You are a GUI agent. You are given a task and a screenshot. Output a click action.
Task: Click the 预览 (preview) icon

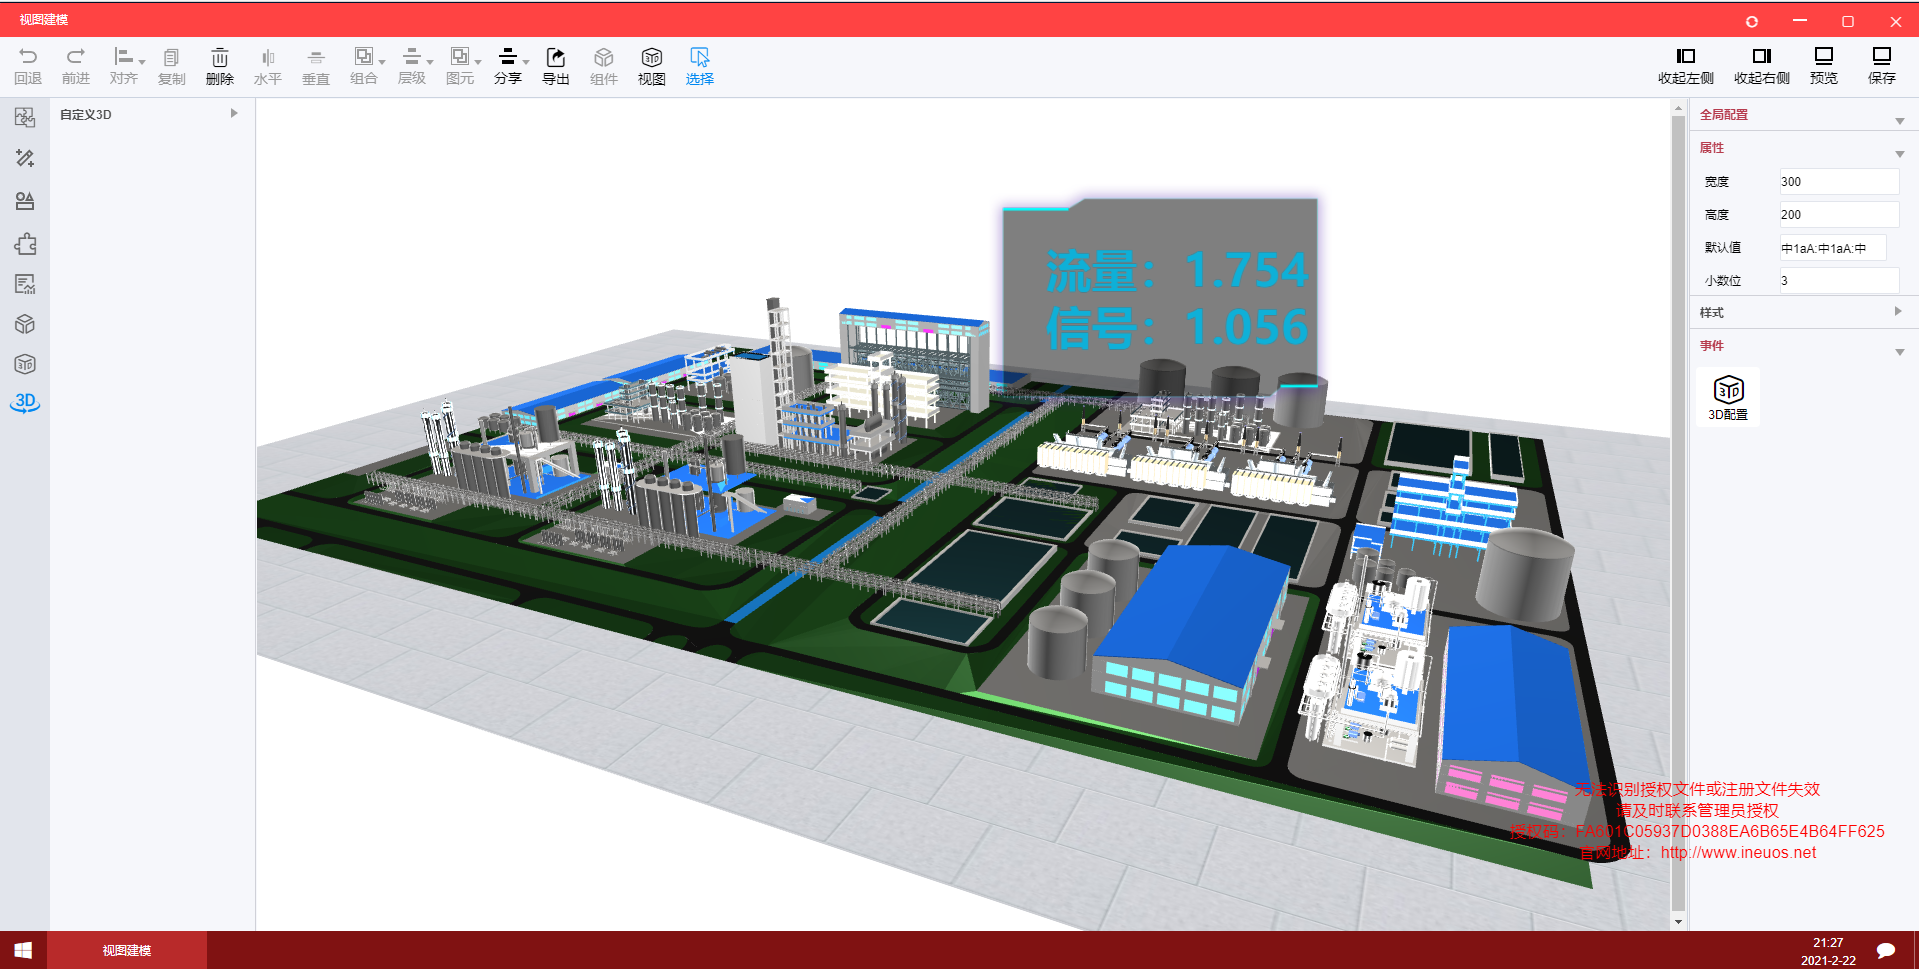pyautogui.click(x=1823, y=65)
